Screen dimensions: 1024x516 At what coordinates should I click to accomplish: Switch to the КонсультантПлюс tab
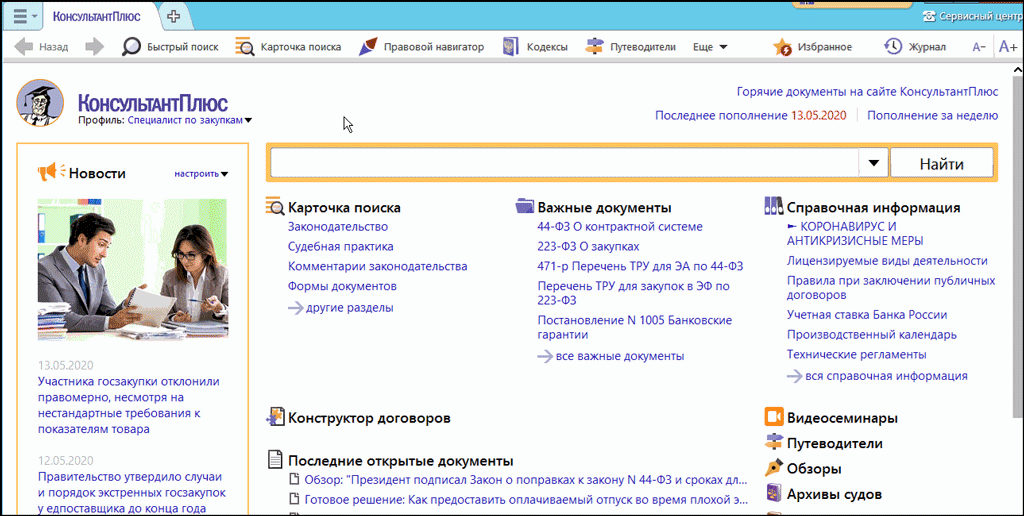(95, 17)
